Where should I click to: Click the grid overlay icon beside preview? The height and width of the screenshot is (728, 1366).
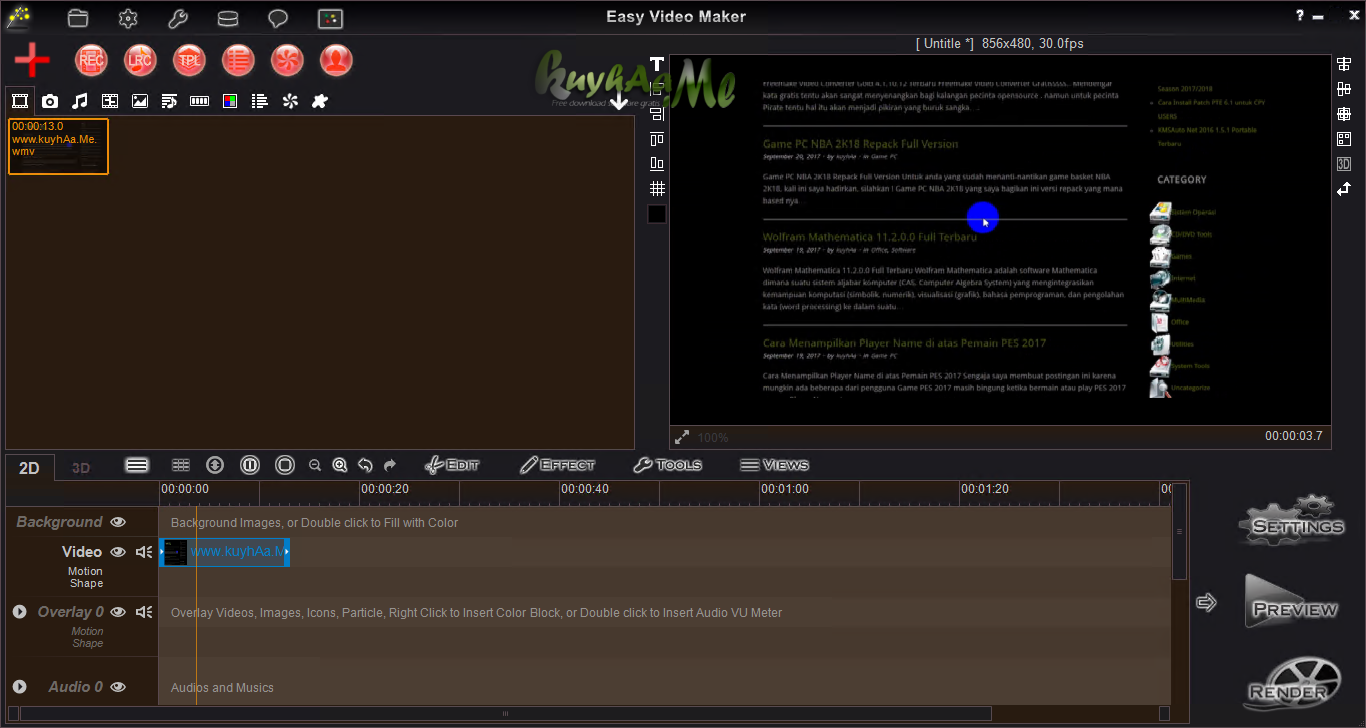pos(657,188)
